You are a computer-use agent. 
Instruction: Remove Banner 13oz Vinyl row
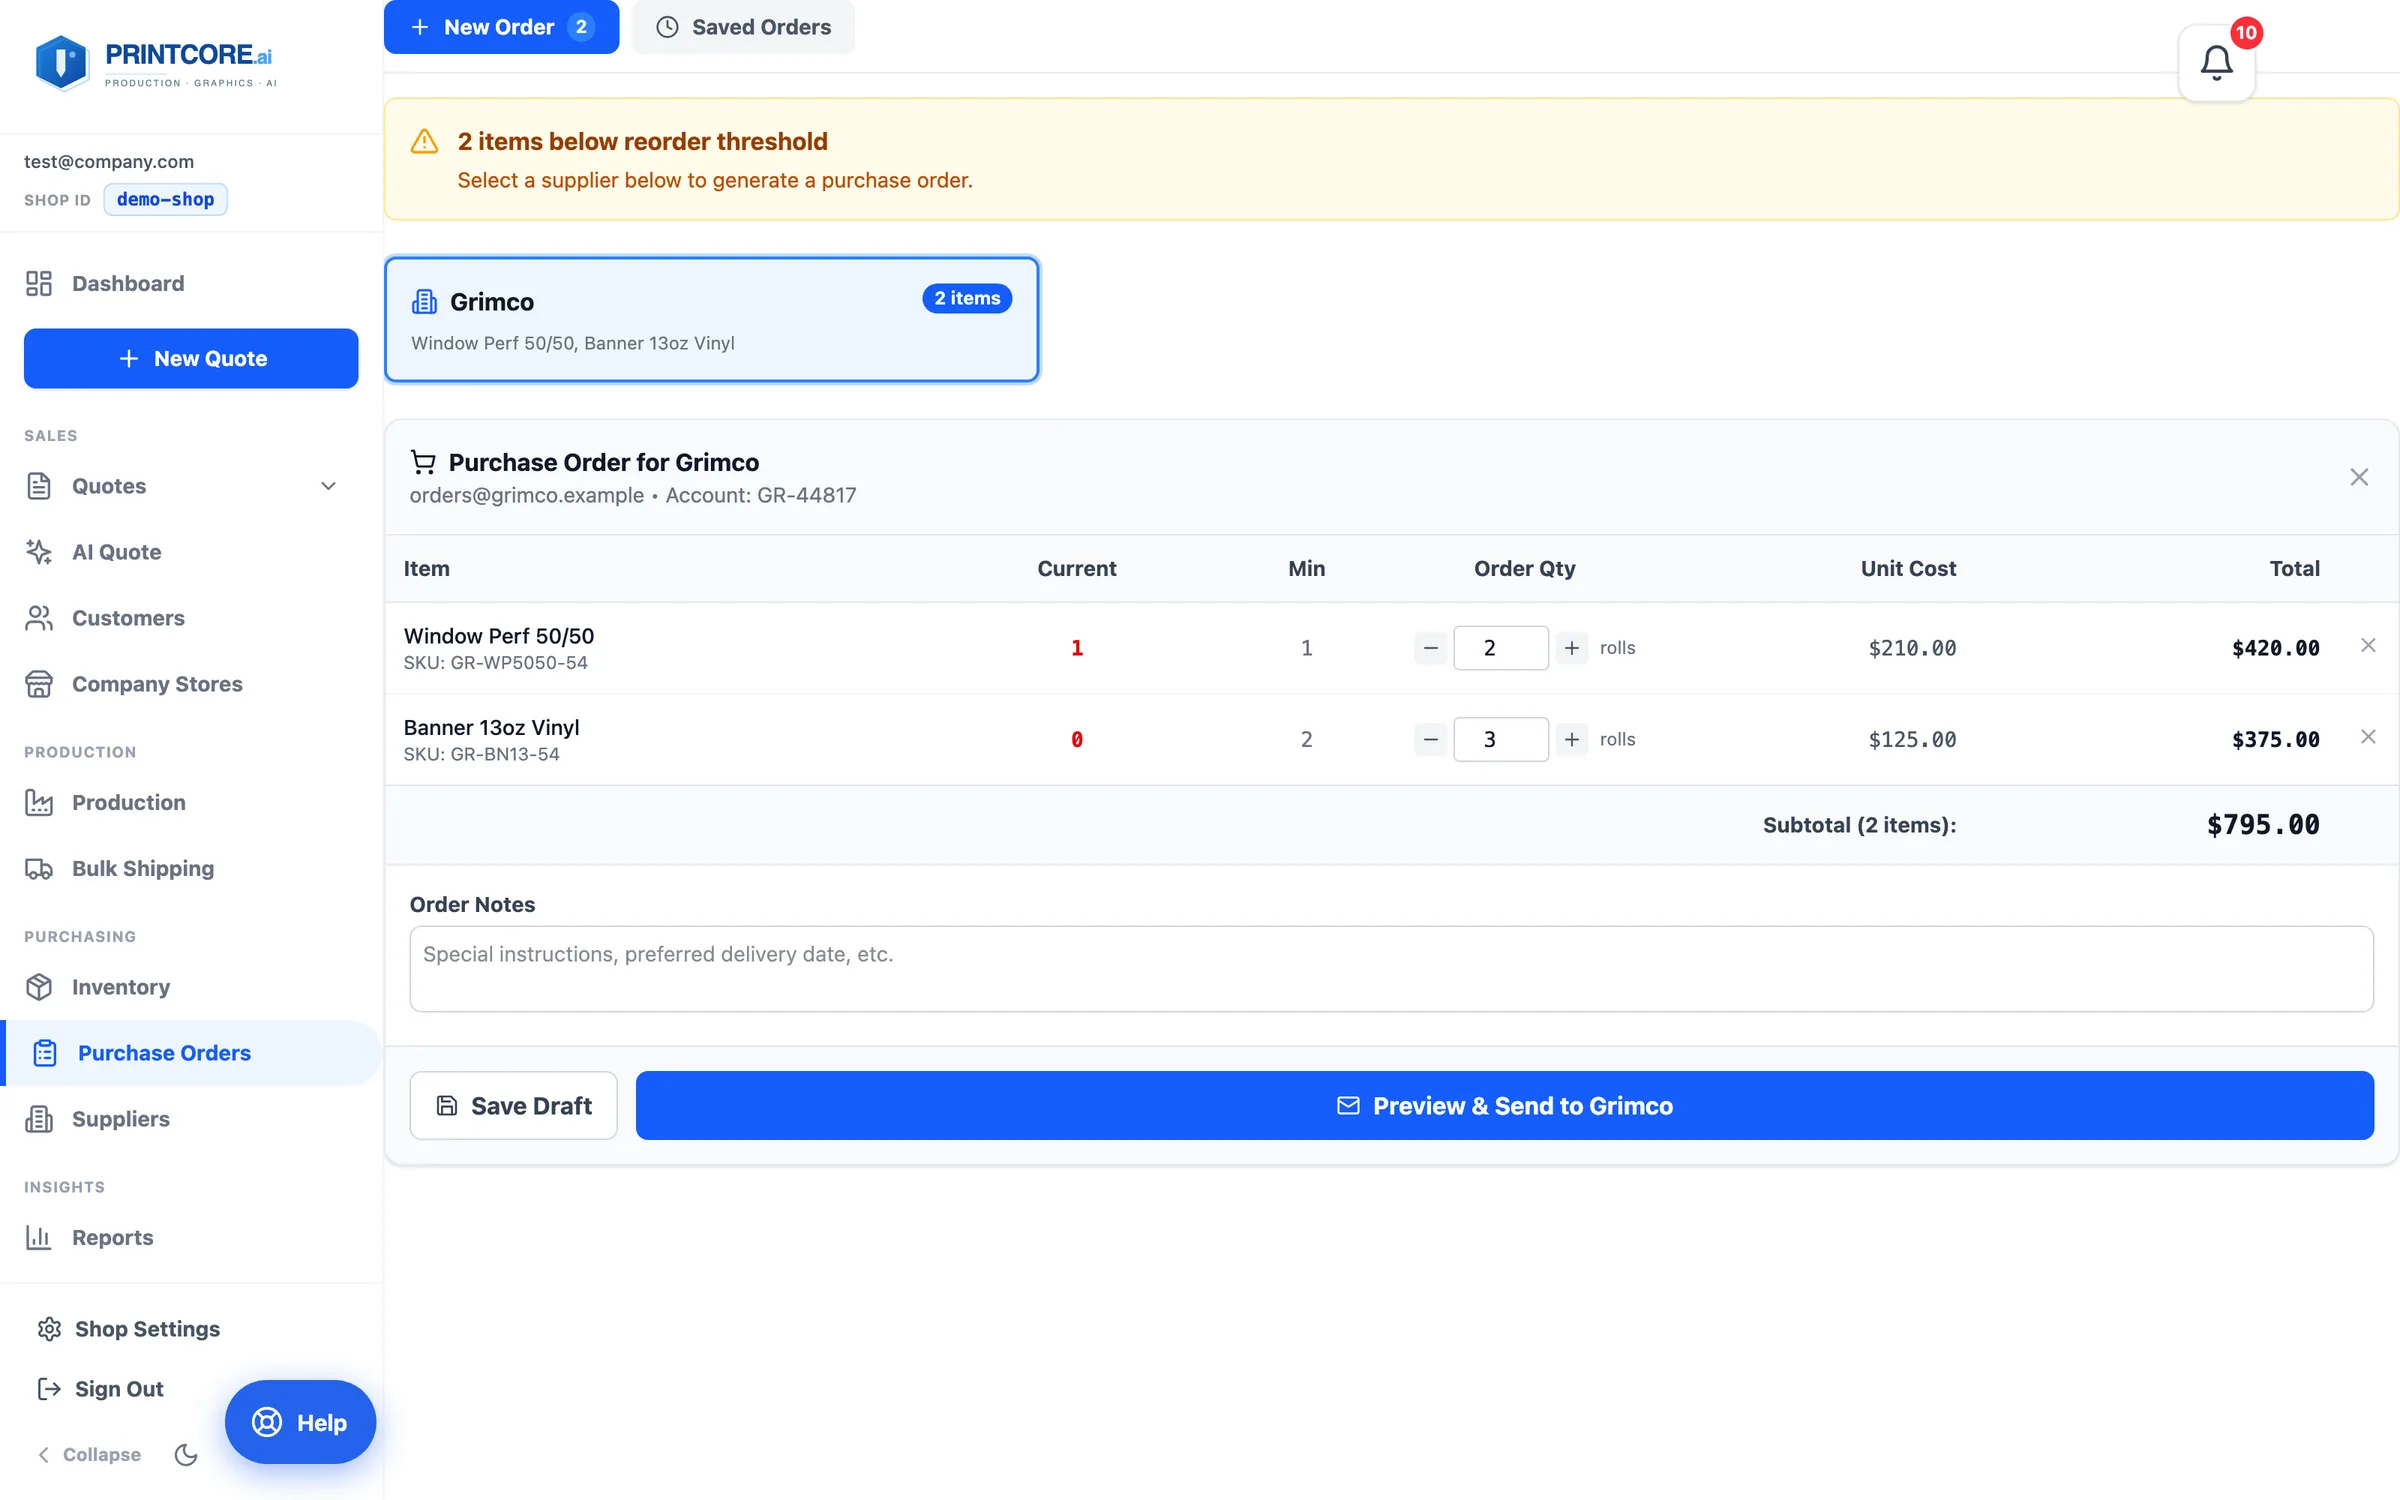point(2368,737)
